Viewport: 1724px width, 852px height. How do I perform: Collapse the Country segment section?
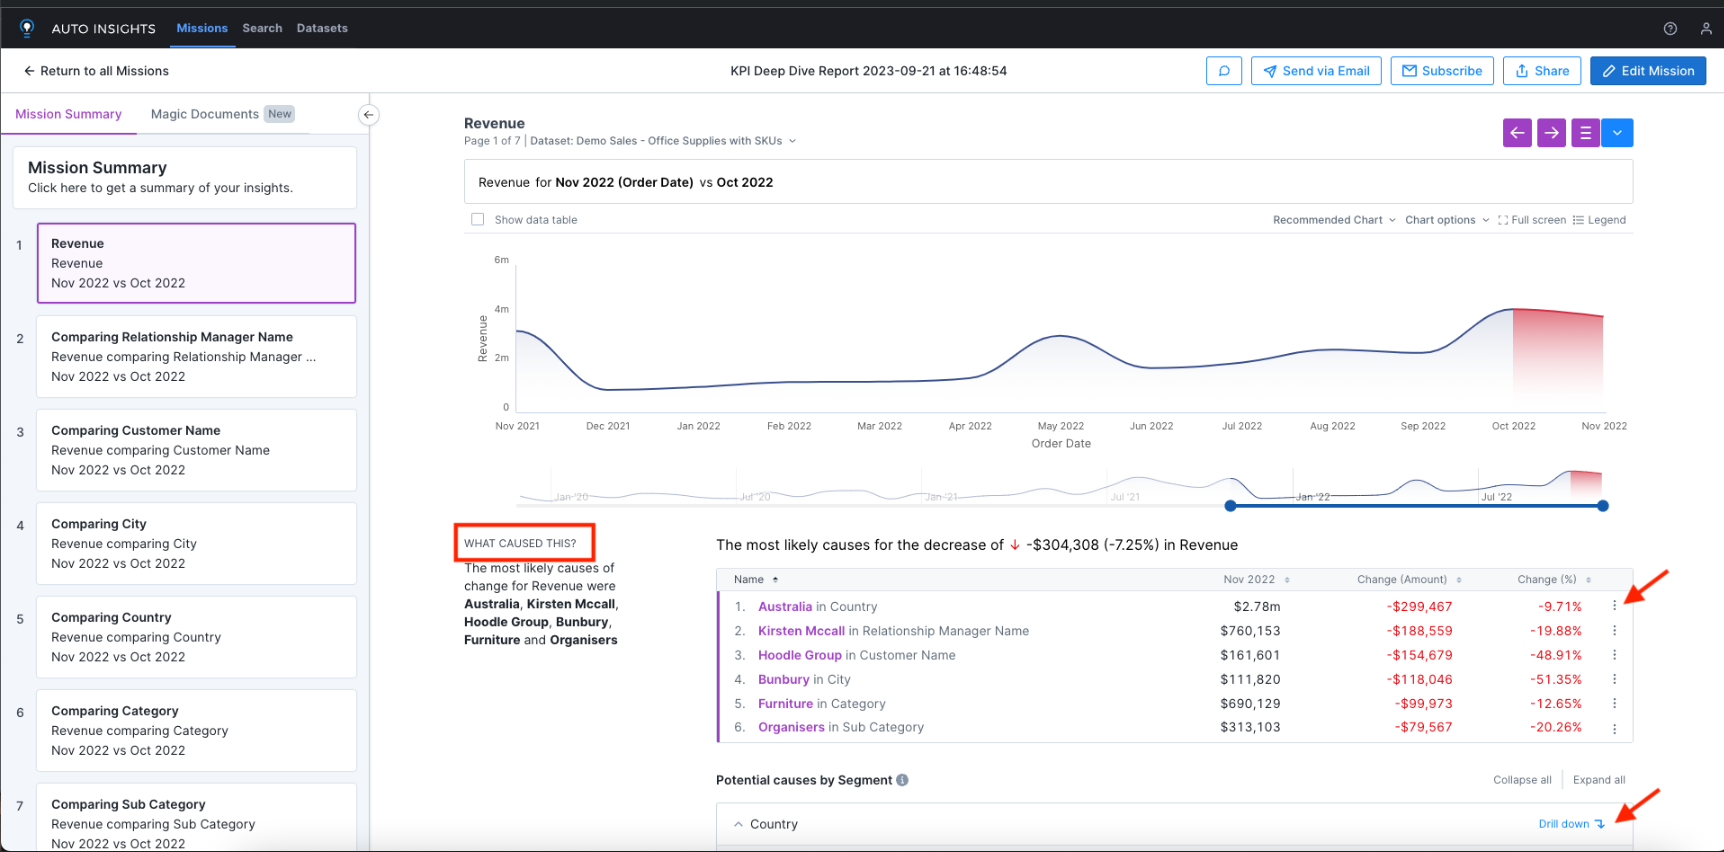(x=738, y=825)
